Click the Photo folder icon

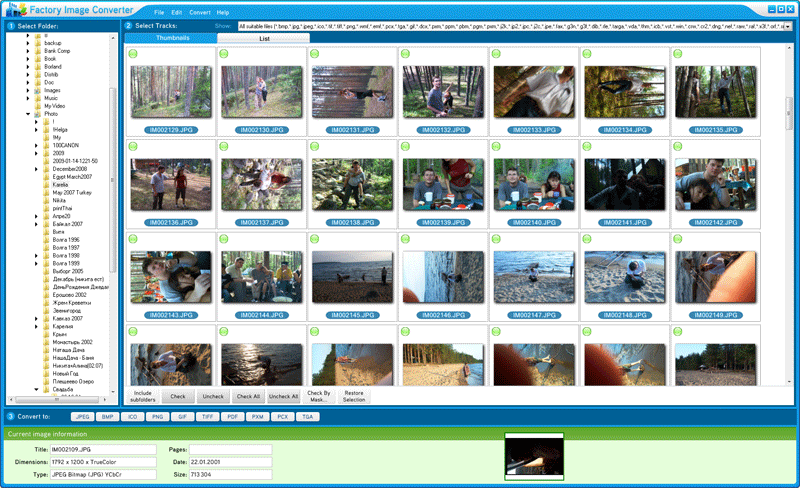(x=37, y=114)
